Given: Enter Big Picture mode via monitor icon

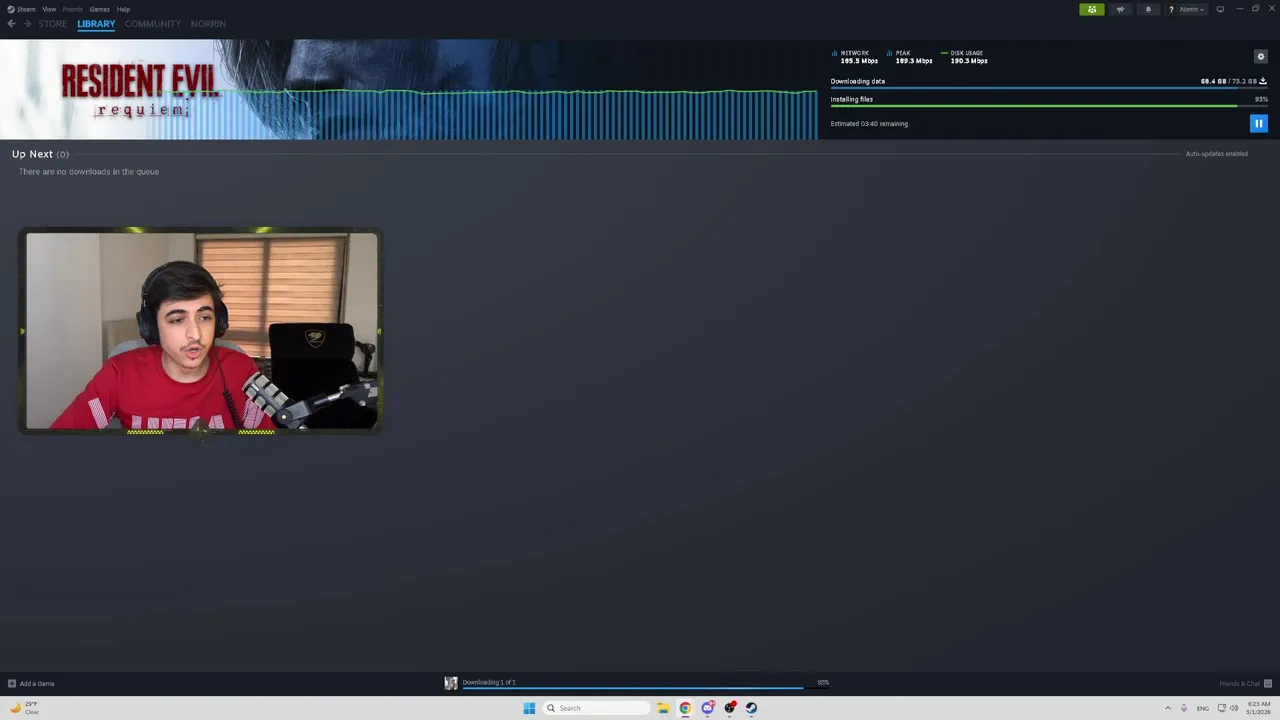Looking at the screenshot, I should [x=1220, y=9].
